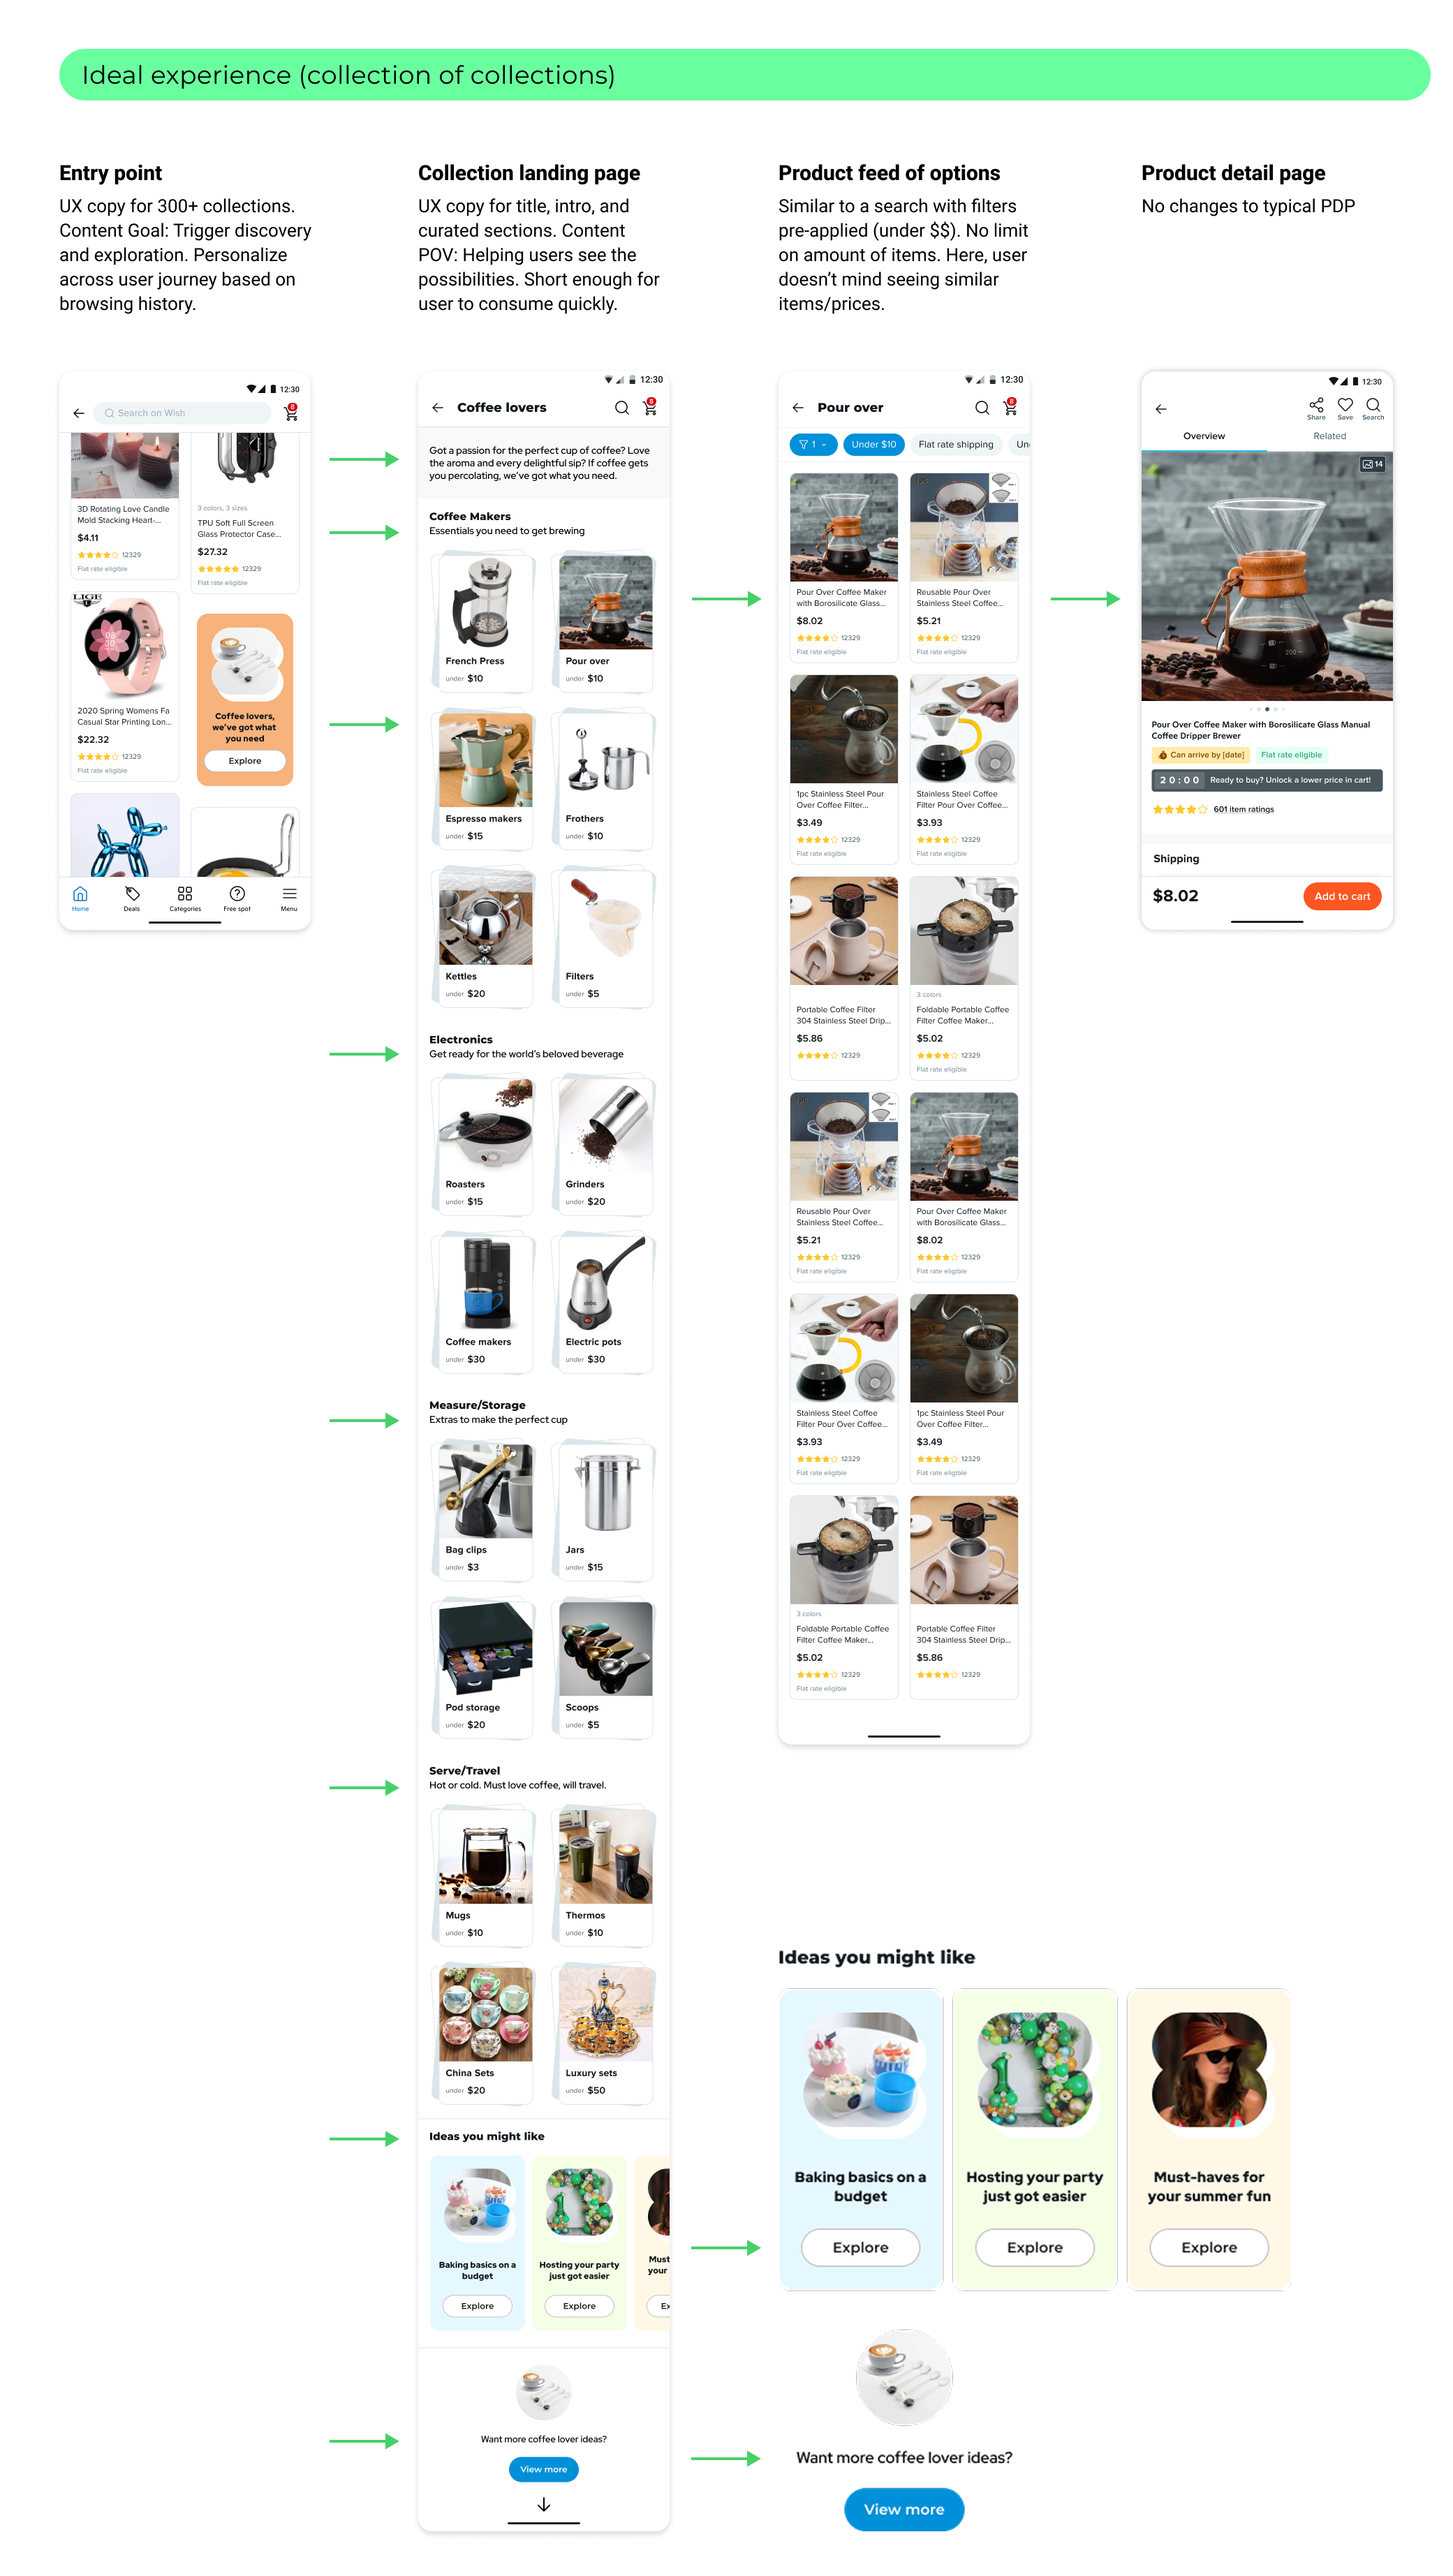Image resolution: width=1453 pixels, height=2576 pixels.
Task: Toggle the Under $10 filter chip
Action: [873, 444]
